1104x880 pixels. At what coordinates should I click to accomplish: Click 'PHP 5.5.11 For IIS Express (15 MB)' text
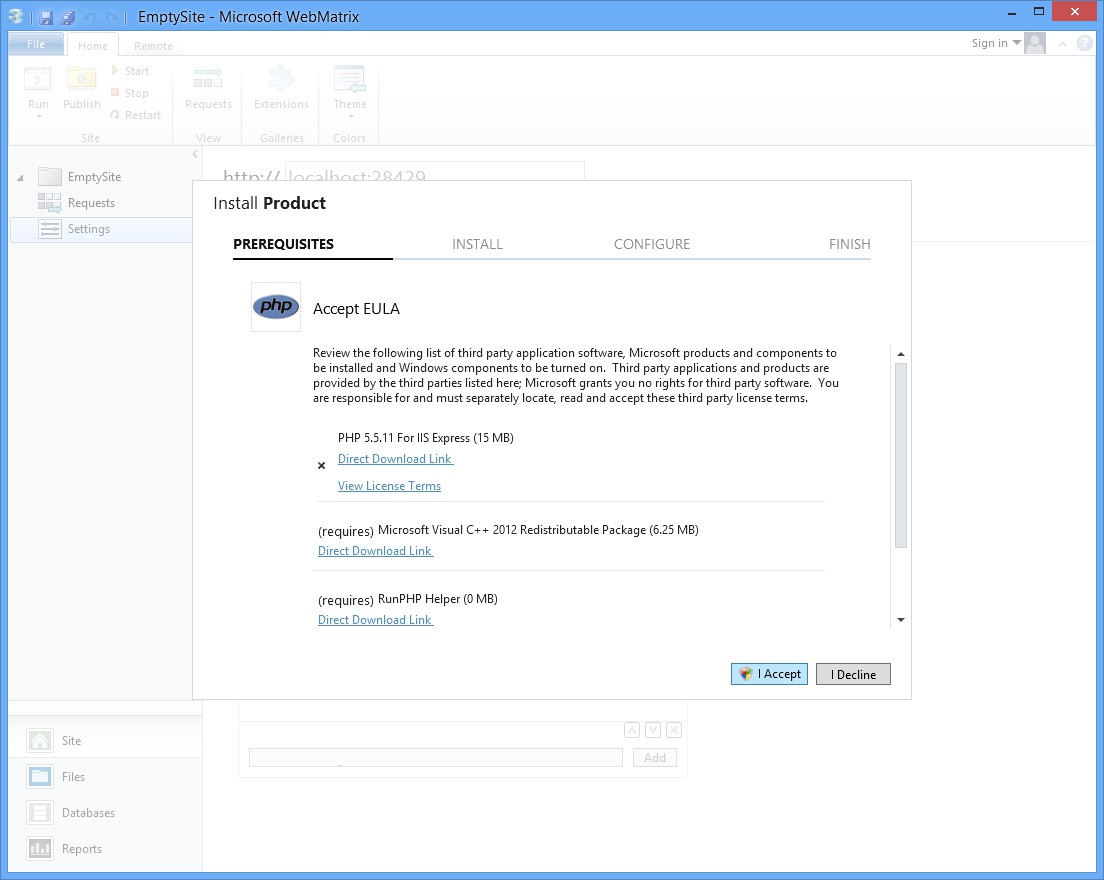426,438
